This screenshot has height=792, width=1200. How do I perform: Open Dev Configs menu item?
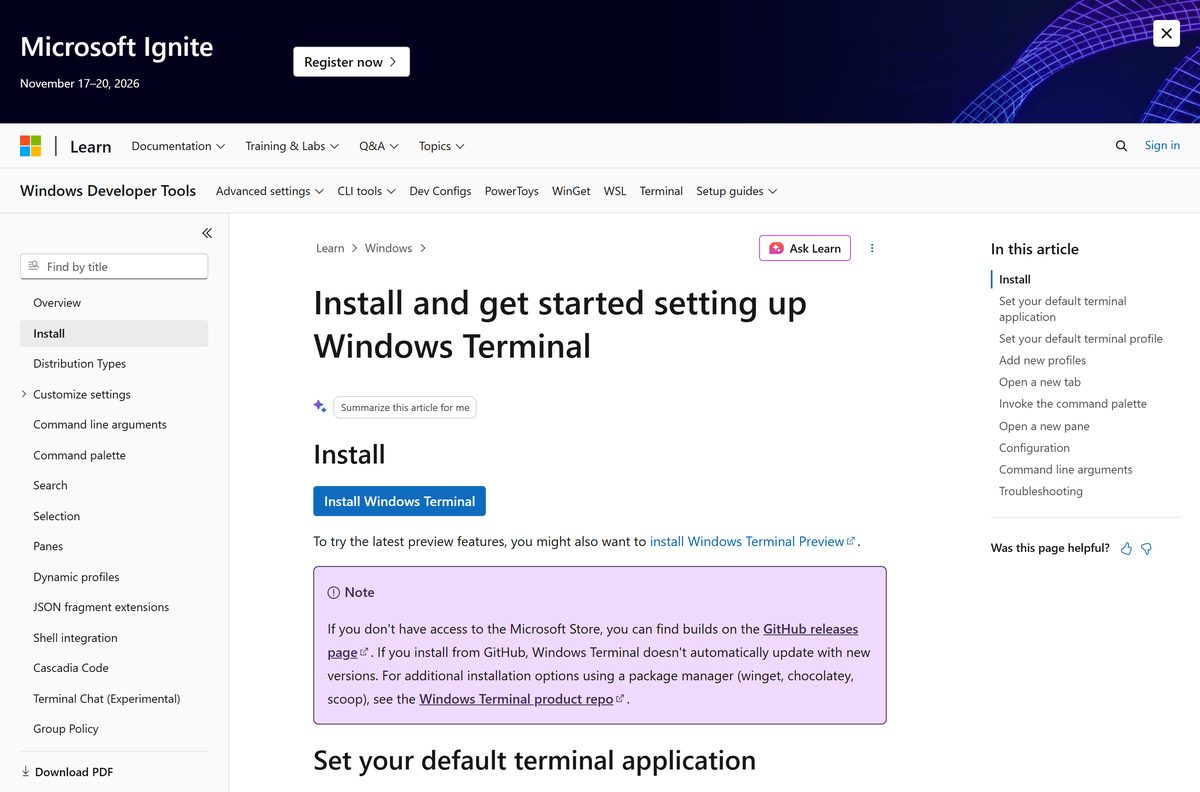(440, 191)
